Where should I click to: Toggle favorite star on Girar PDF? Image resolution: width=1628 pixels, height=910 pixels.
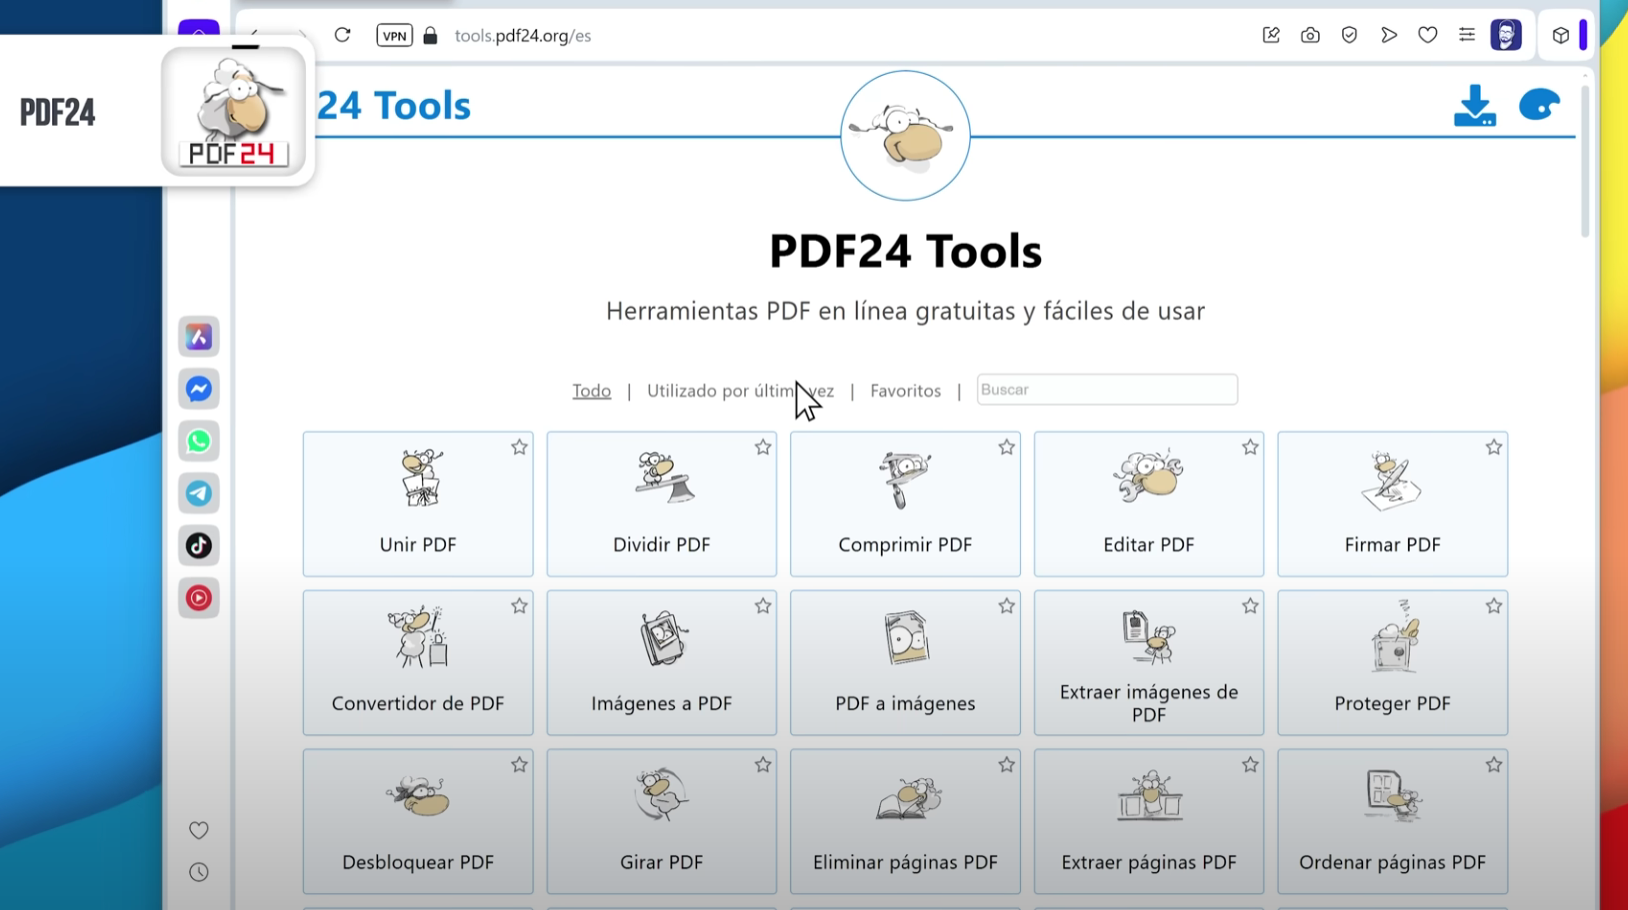pos(763,765)
